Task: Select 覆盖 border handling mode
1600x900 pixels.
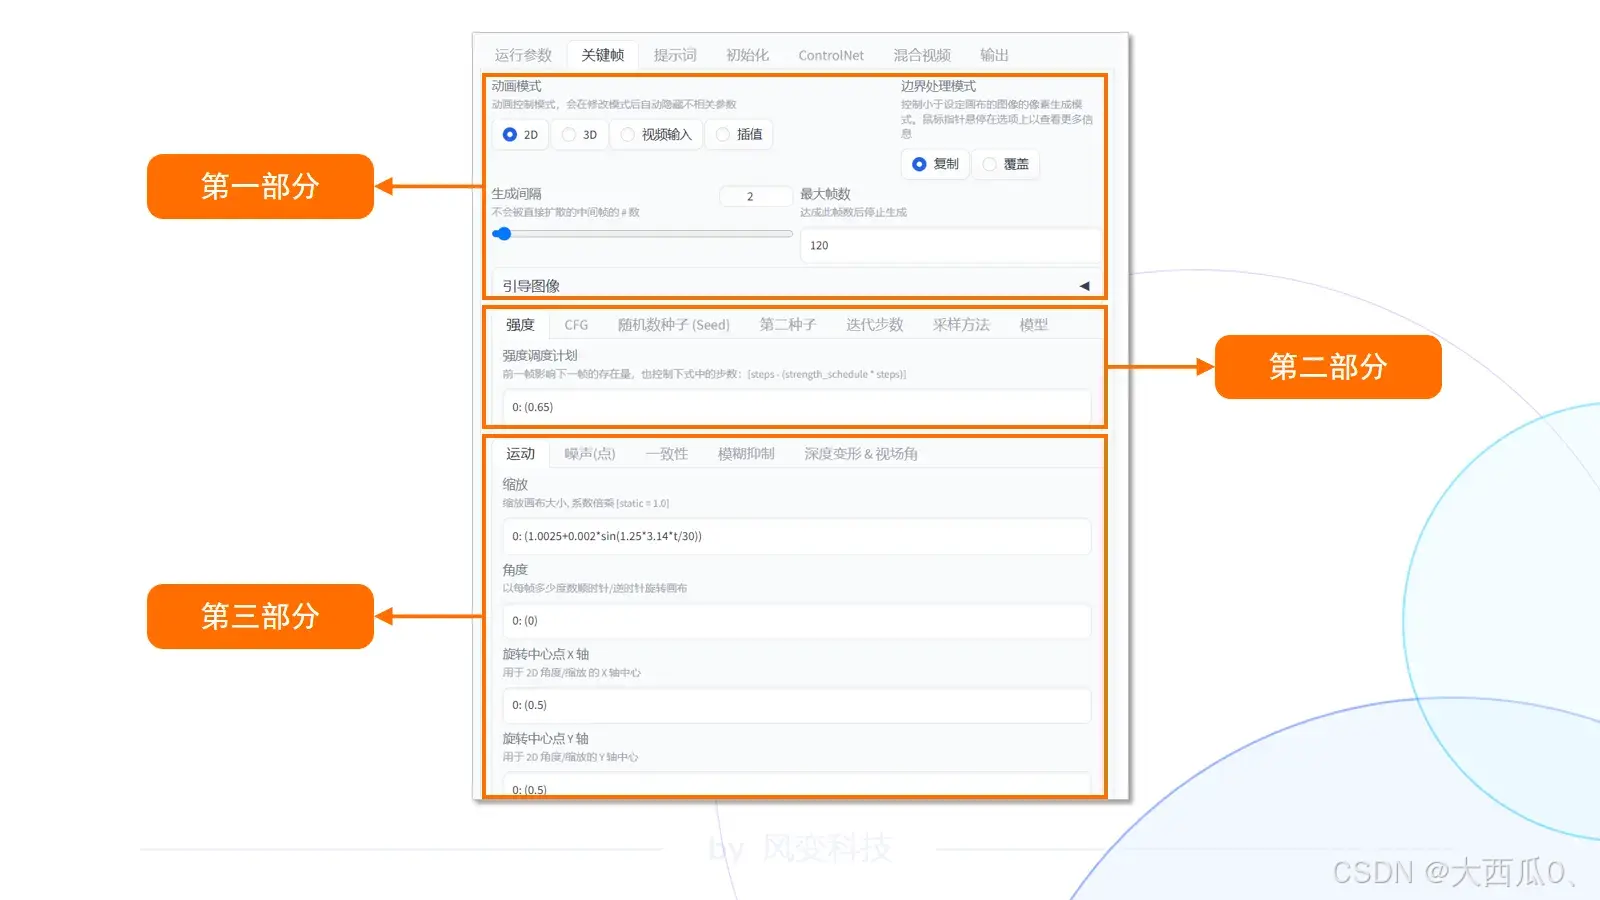Action: [x=1005, y=164]
